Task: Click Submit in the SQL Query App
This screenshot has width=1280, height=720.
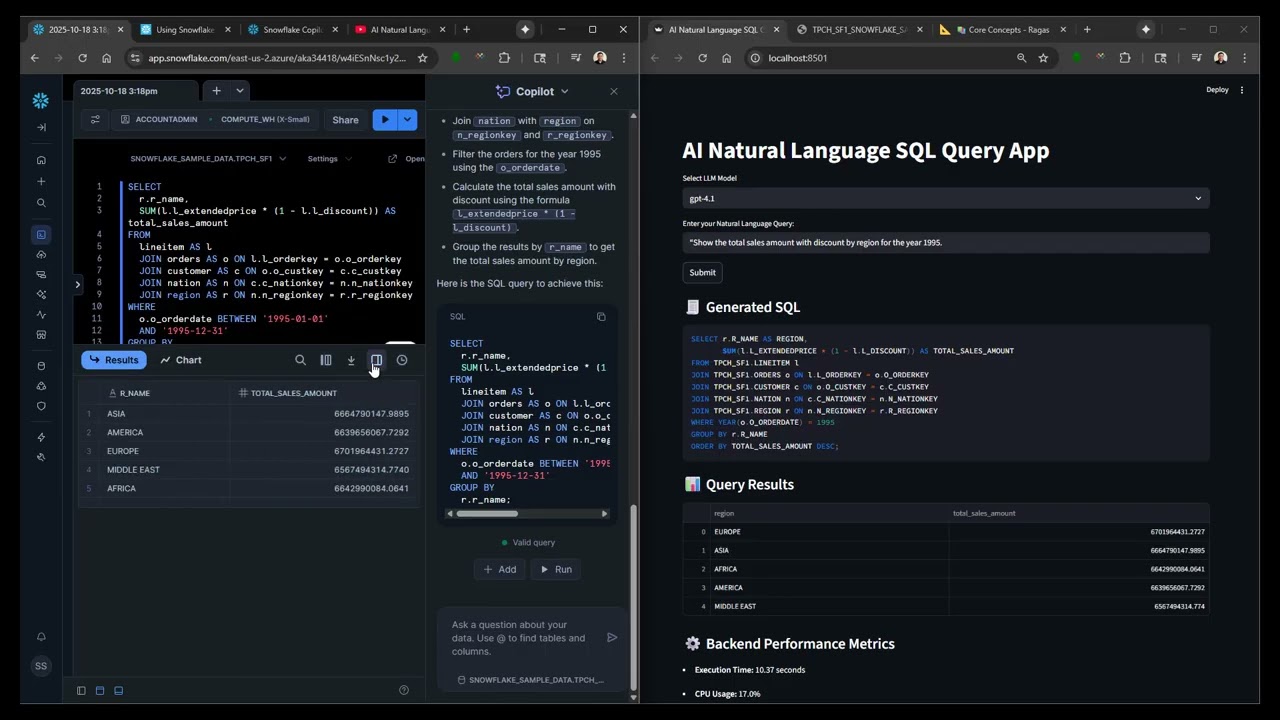Action: 702,272
